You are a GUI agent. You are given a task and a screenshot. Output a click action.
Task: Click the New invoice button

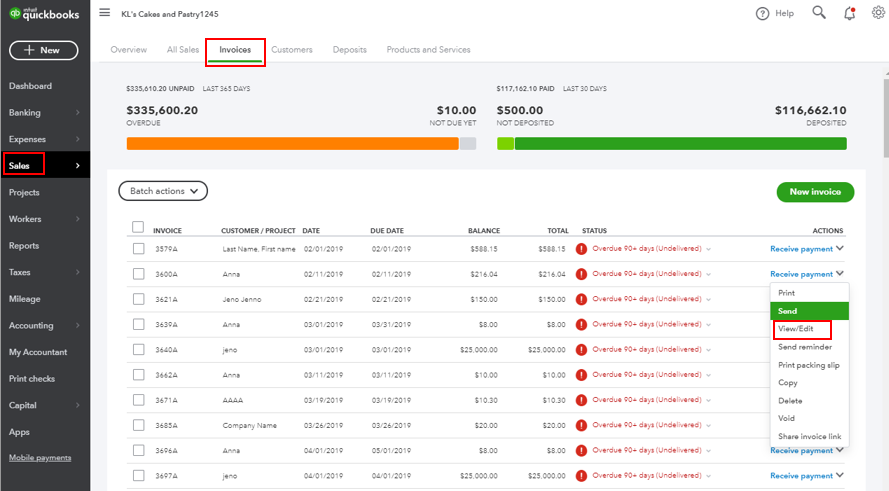pyautogui.click(x=815, y=192)
